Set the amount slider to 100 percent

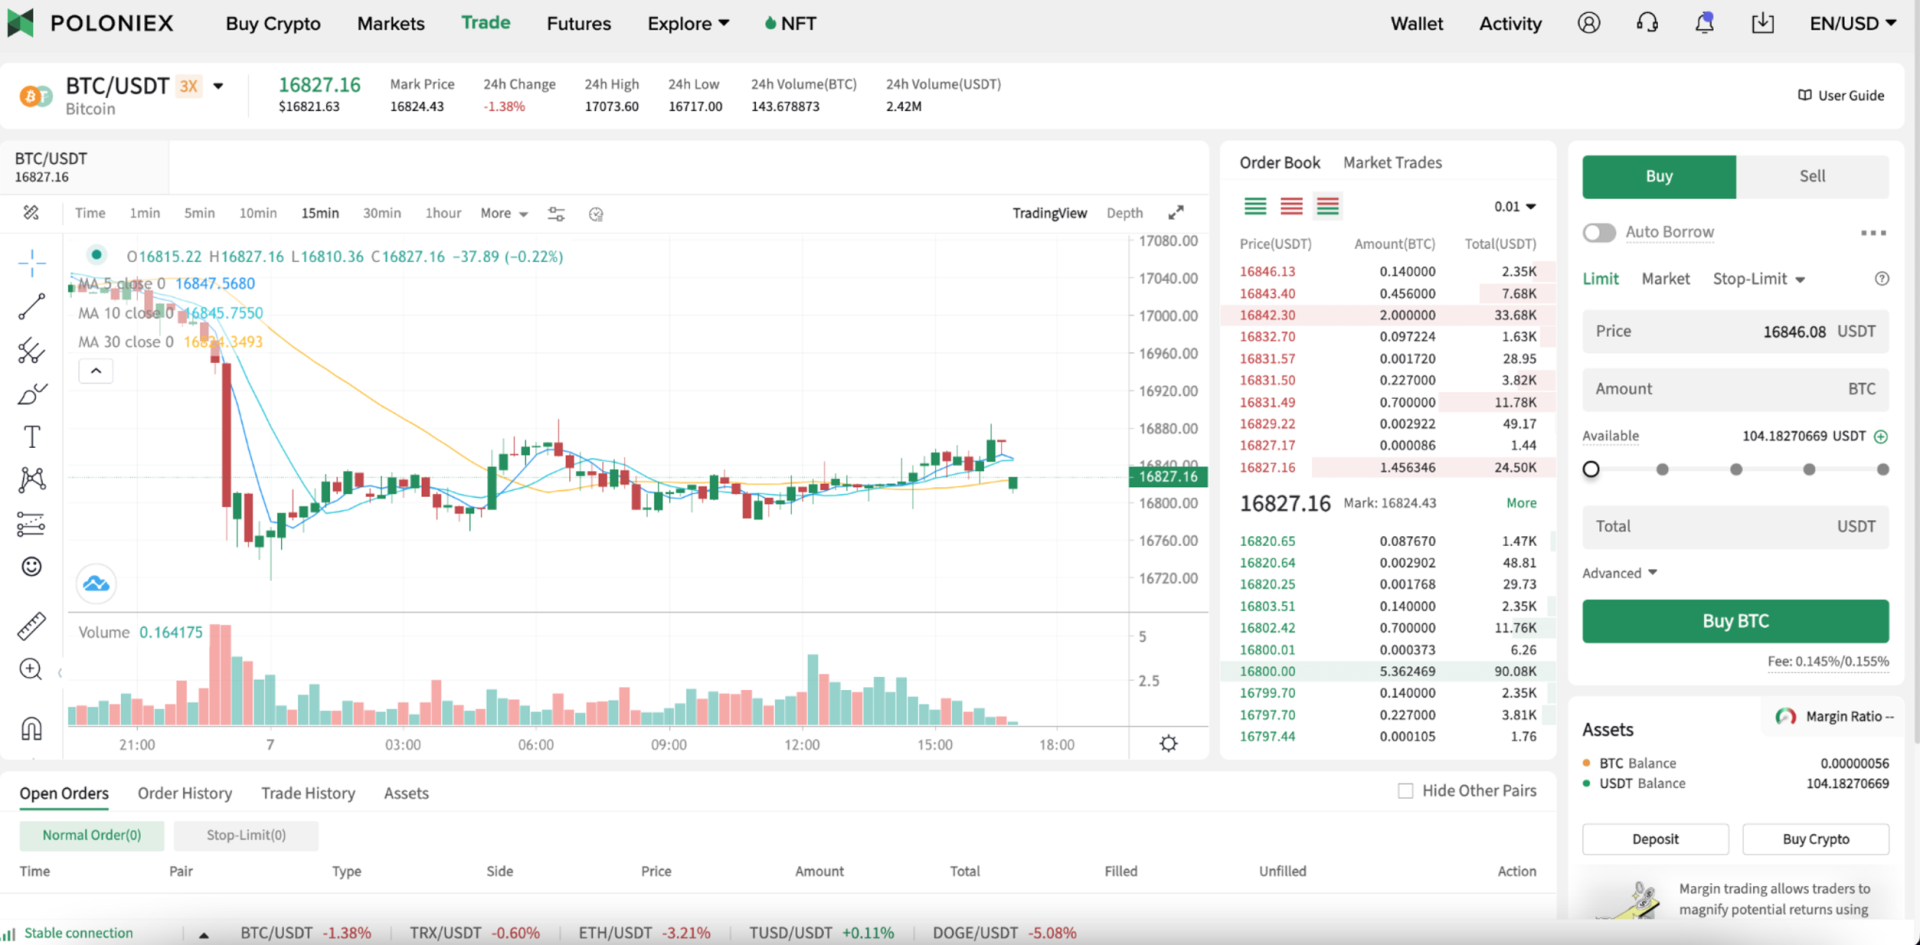point(1883,469)
